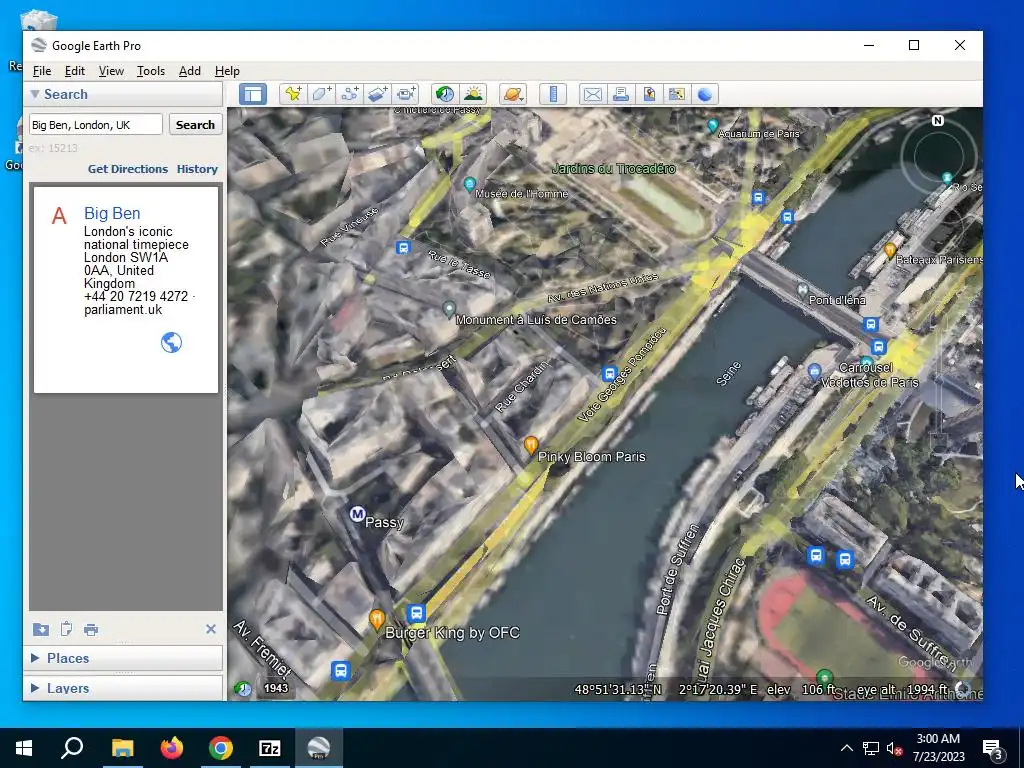
Task: Click the bus stop icon on Rue Vineuse
Action: pyautogui.click(x=403, y=248)
